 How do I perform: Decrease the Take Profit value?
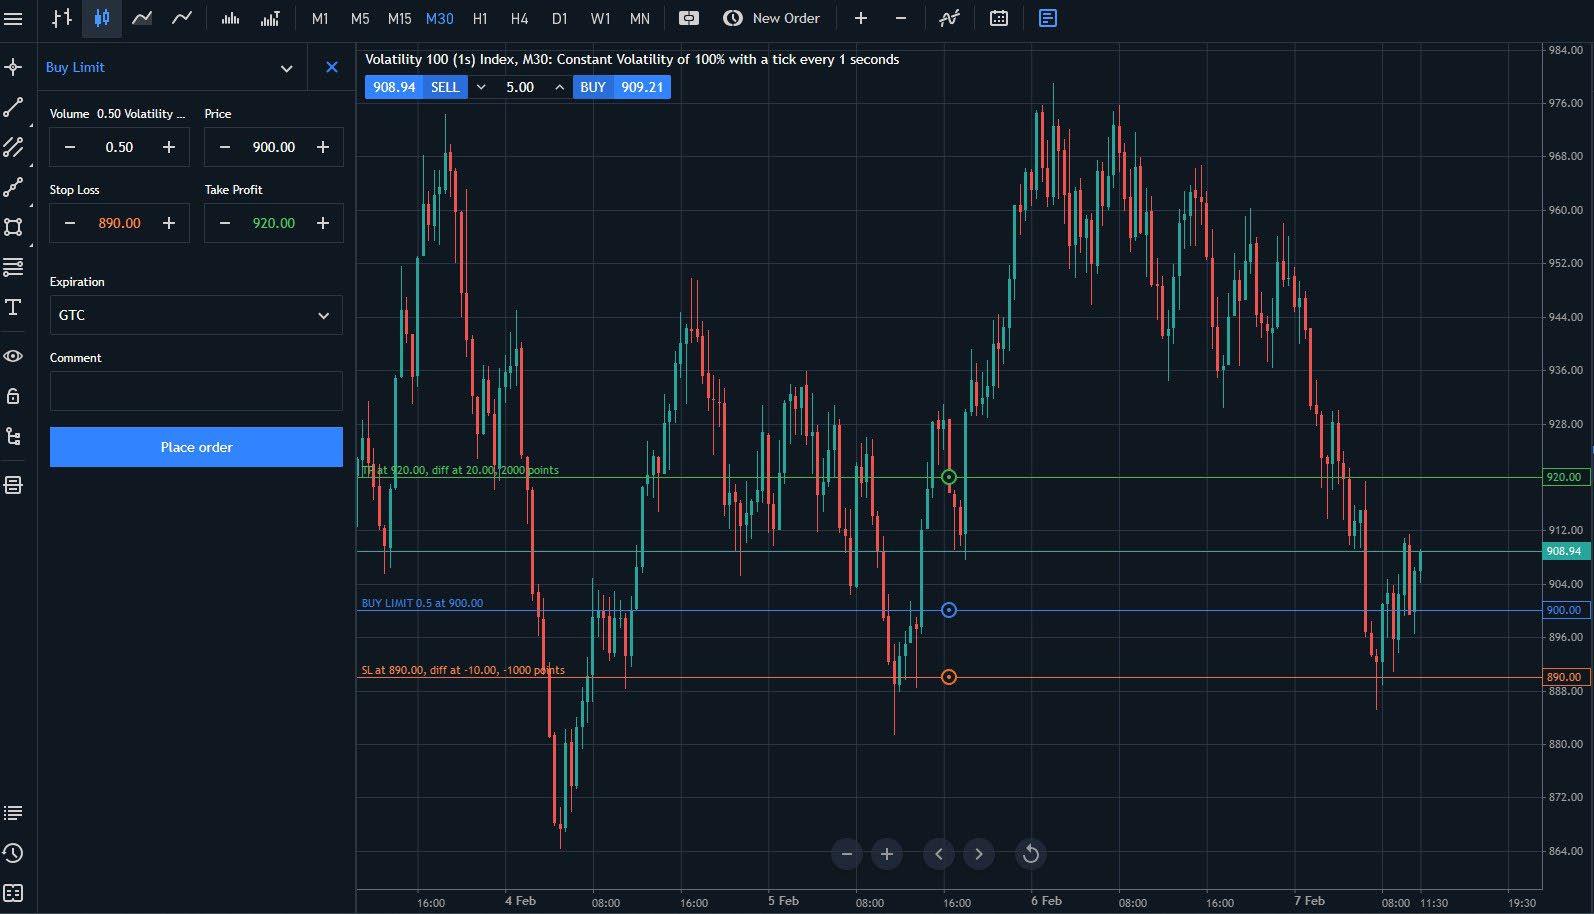pos(225,223)
